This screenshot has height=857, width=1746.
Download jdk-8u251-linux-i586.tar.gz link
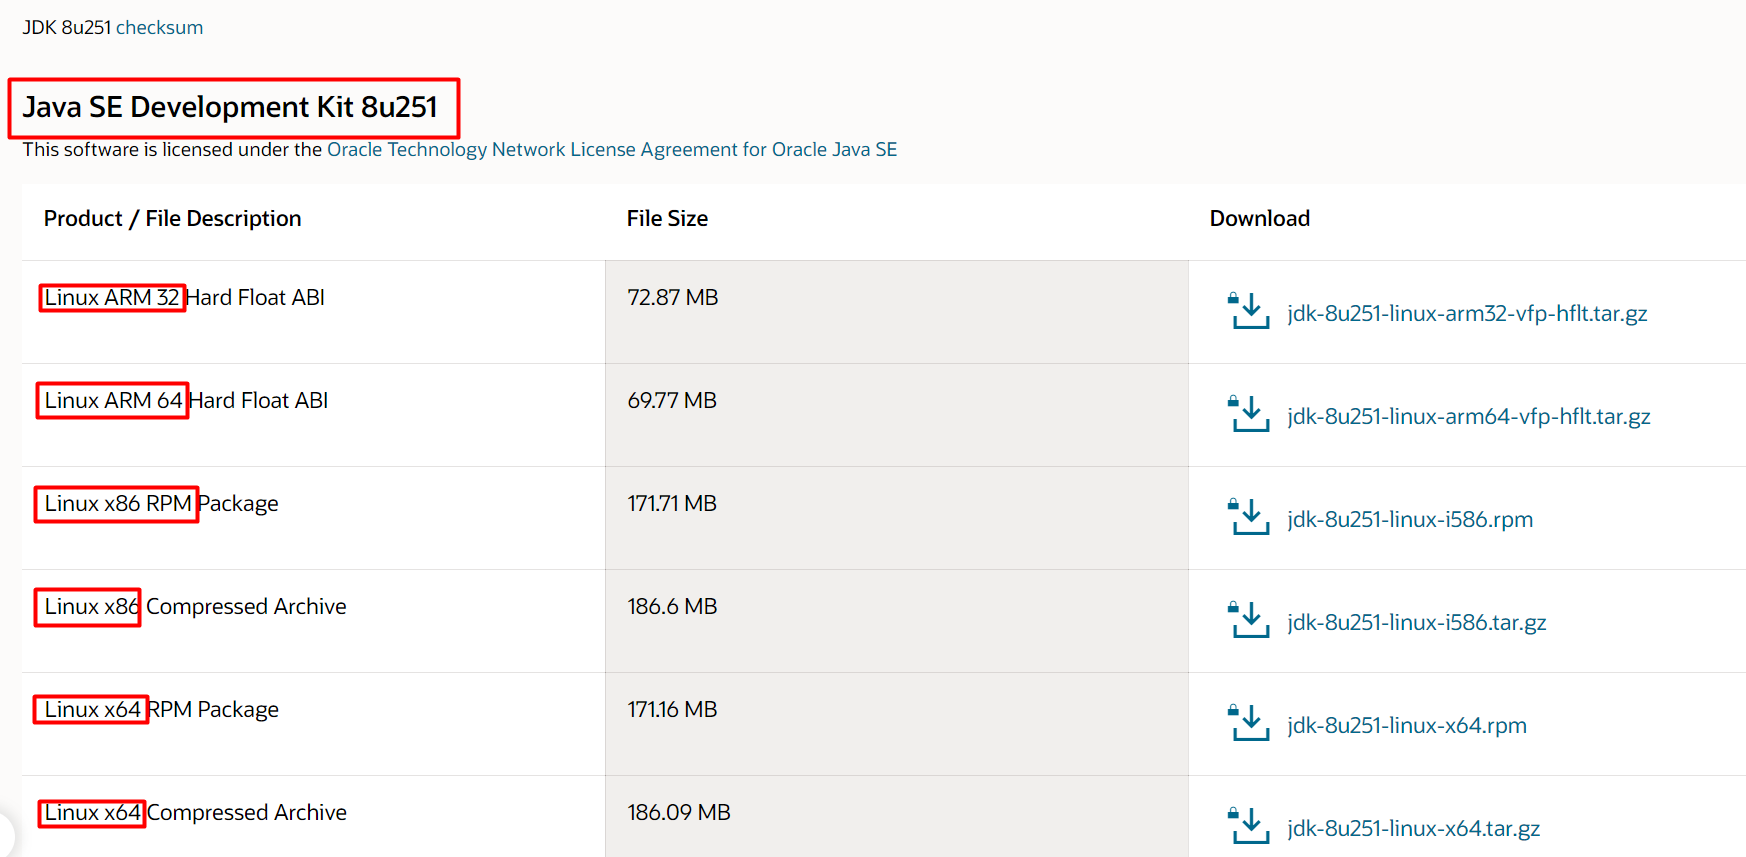tap(1417, 622)
